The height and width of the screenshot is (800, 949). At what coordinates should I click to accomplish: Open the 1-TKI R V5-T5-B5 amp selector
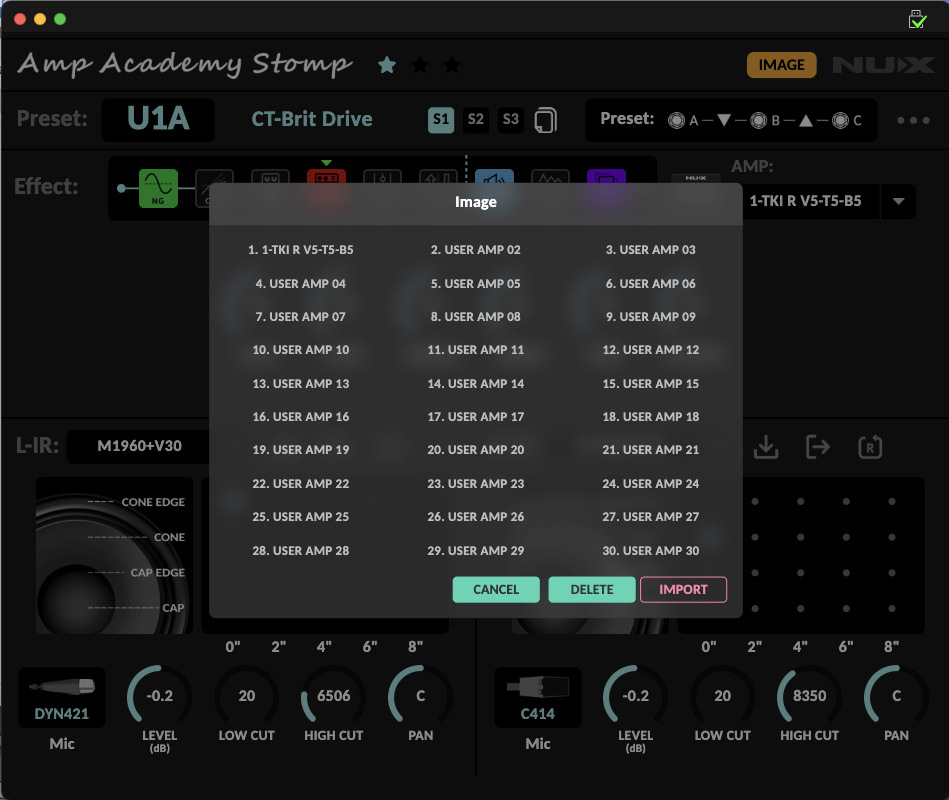pos(806,201)
